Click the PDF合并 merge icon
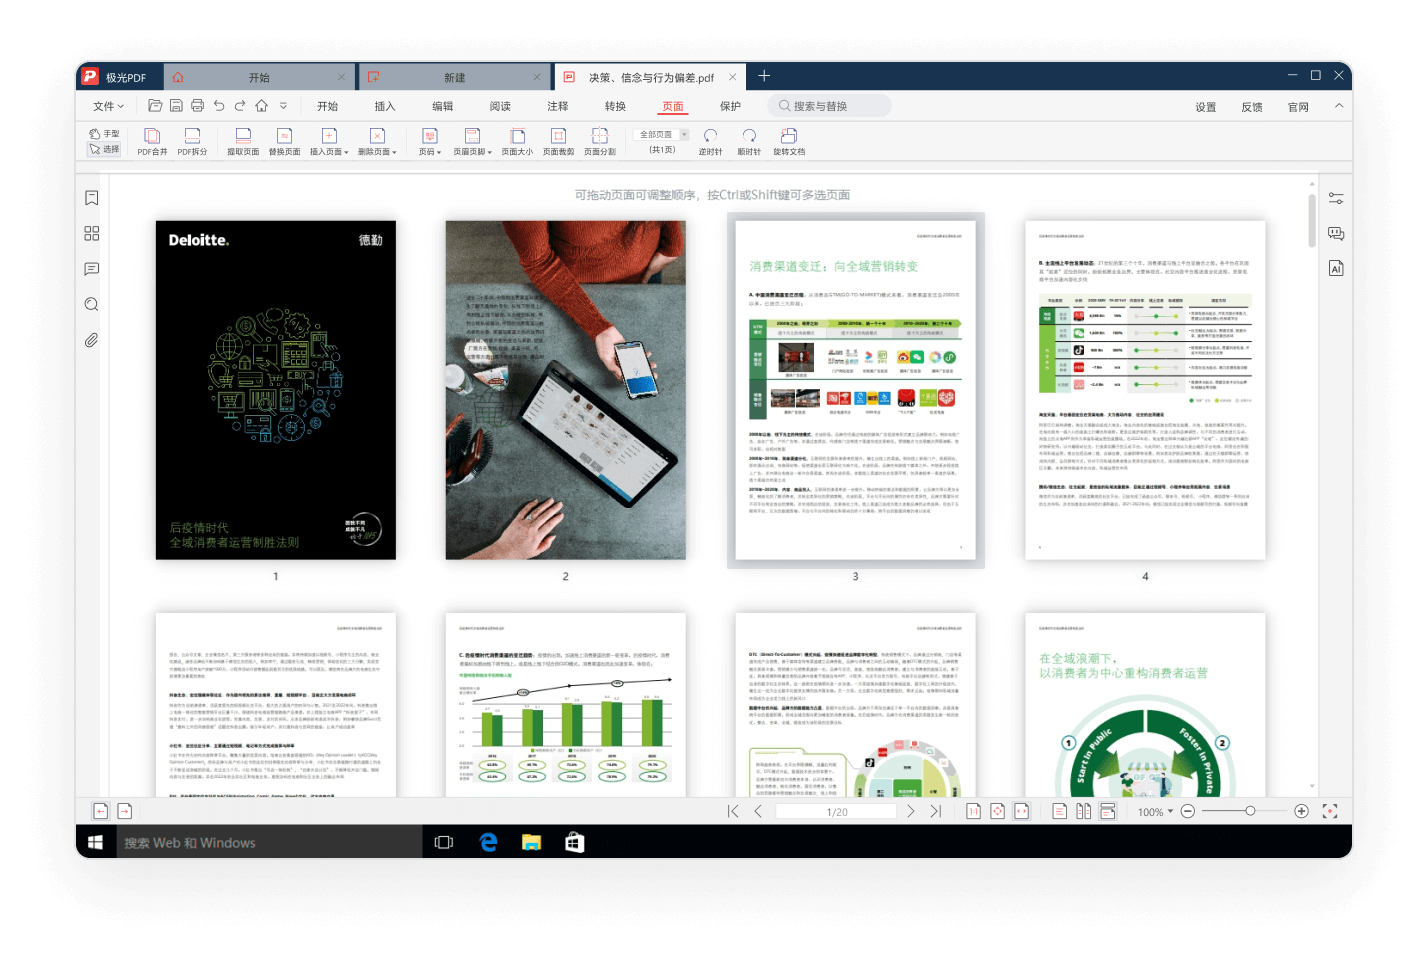The width and height of the screenshot is (1428, 960). click(152, 140)
